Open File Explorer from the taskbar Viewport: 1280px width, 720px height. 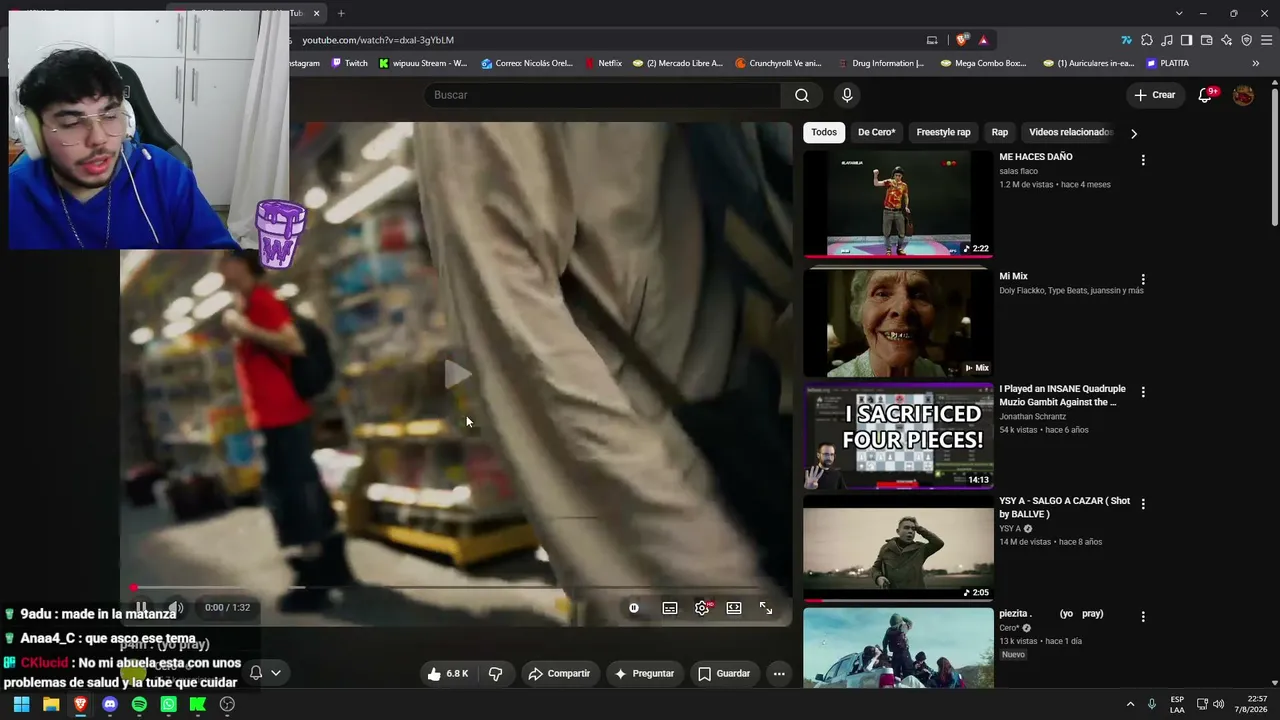click(51, 704)
